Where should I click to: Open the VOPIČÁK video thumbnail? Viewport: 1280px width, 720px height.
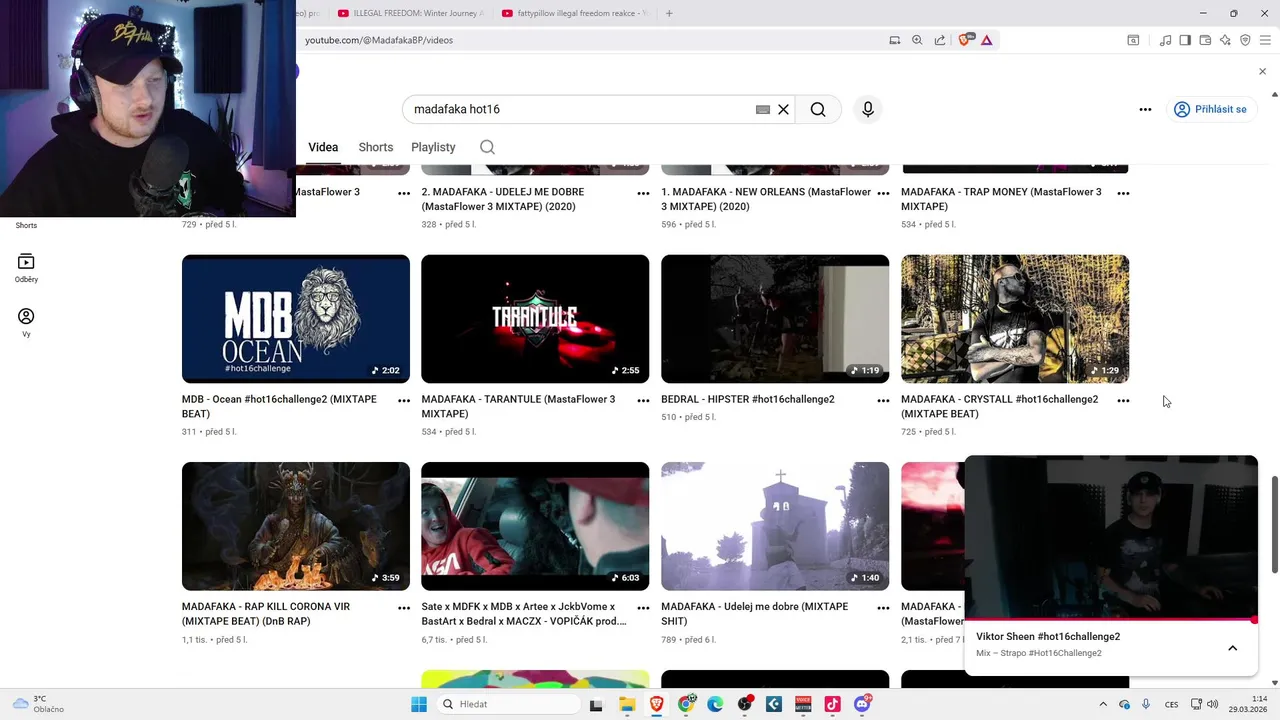pos(535,526)
